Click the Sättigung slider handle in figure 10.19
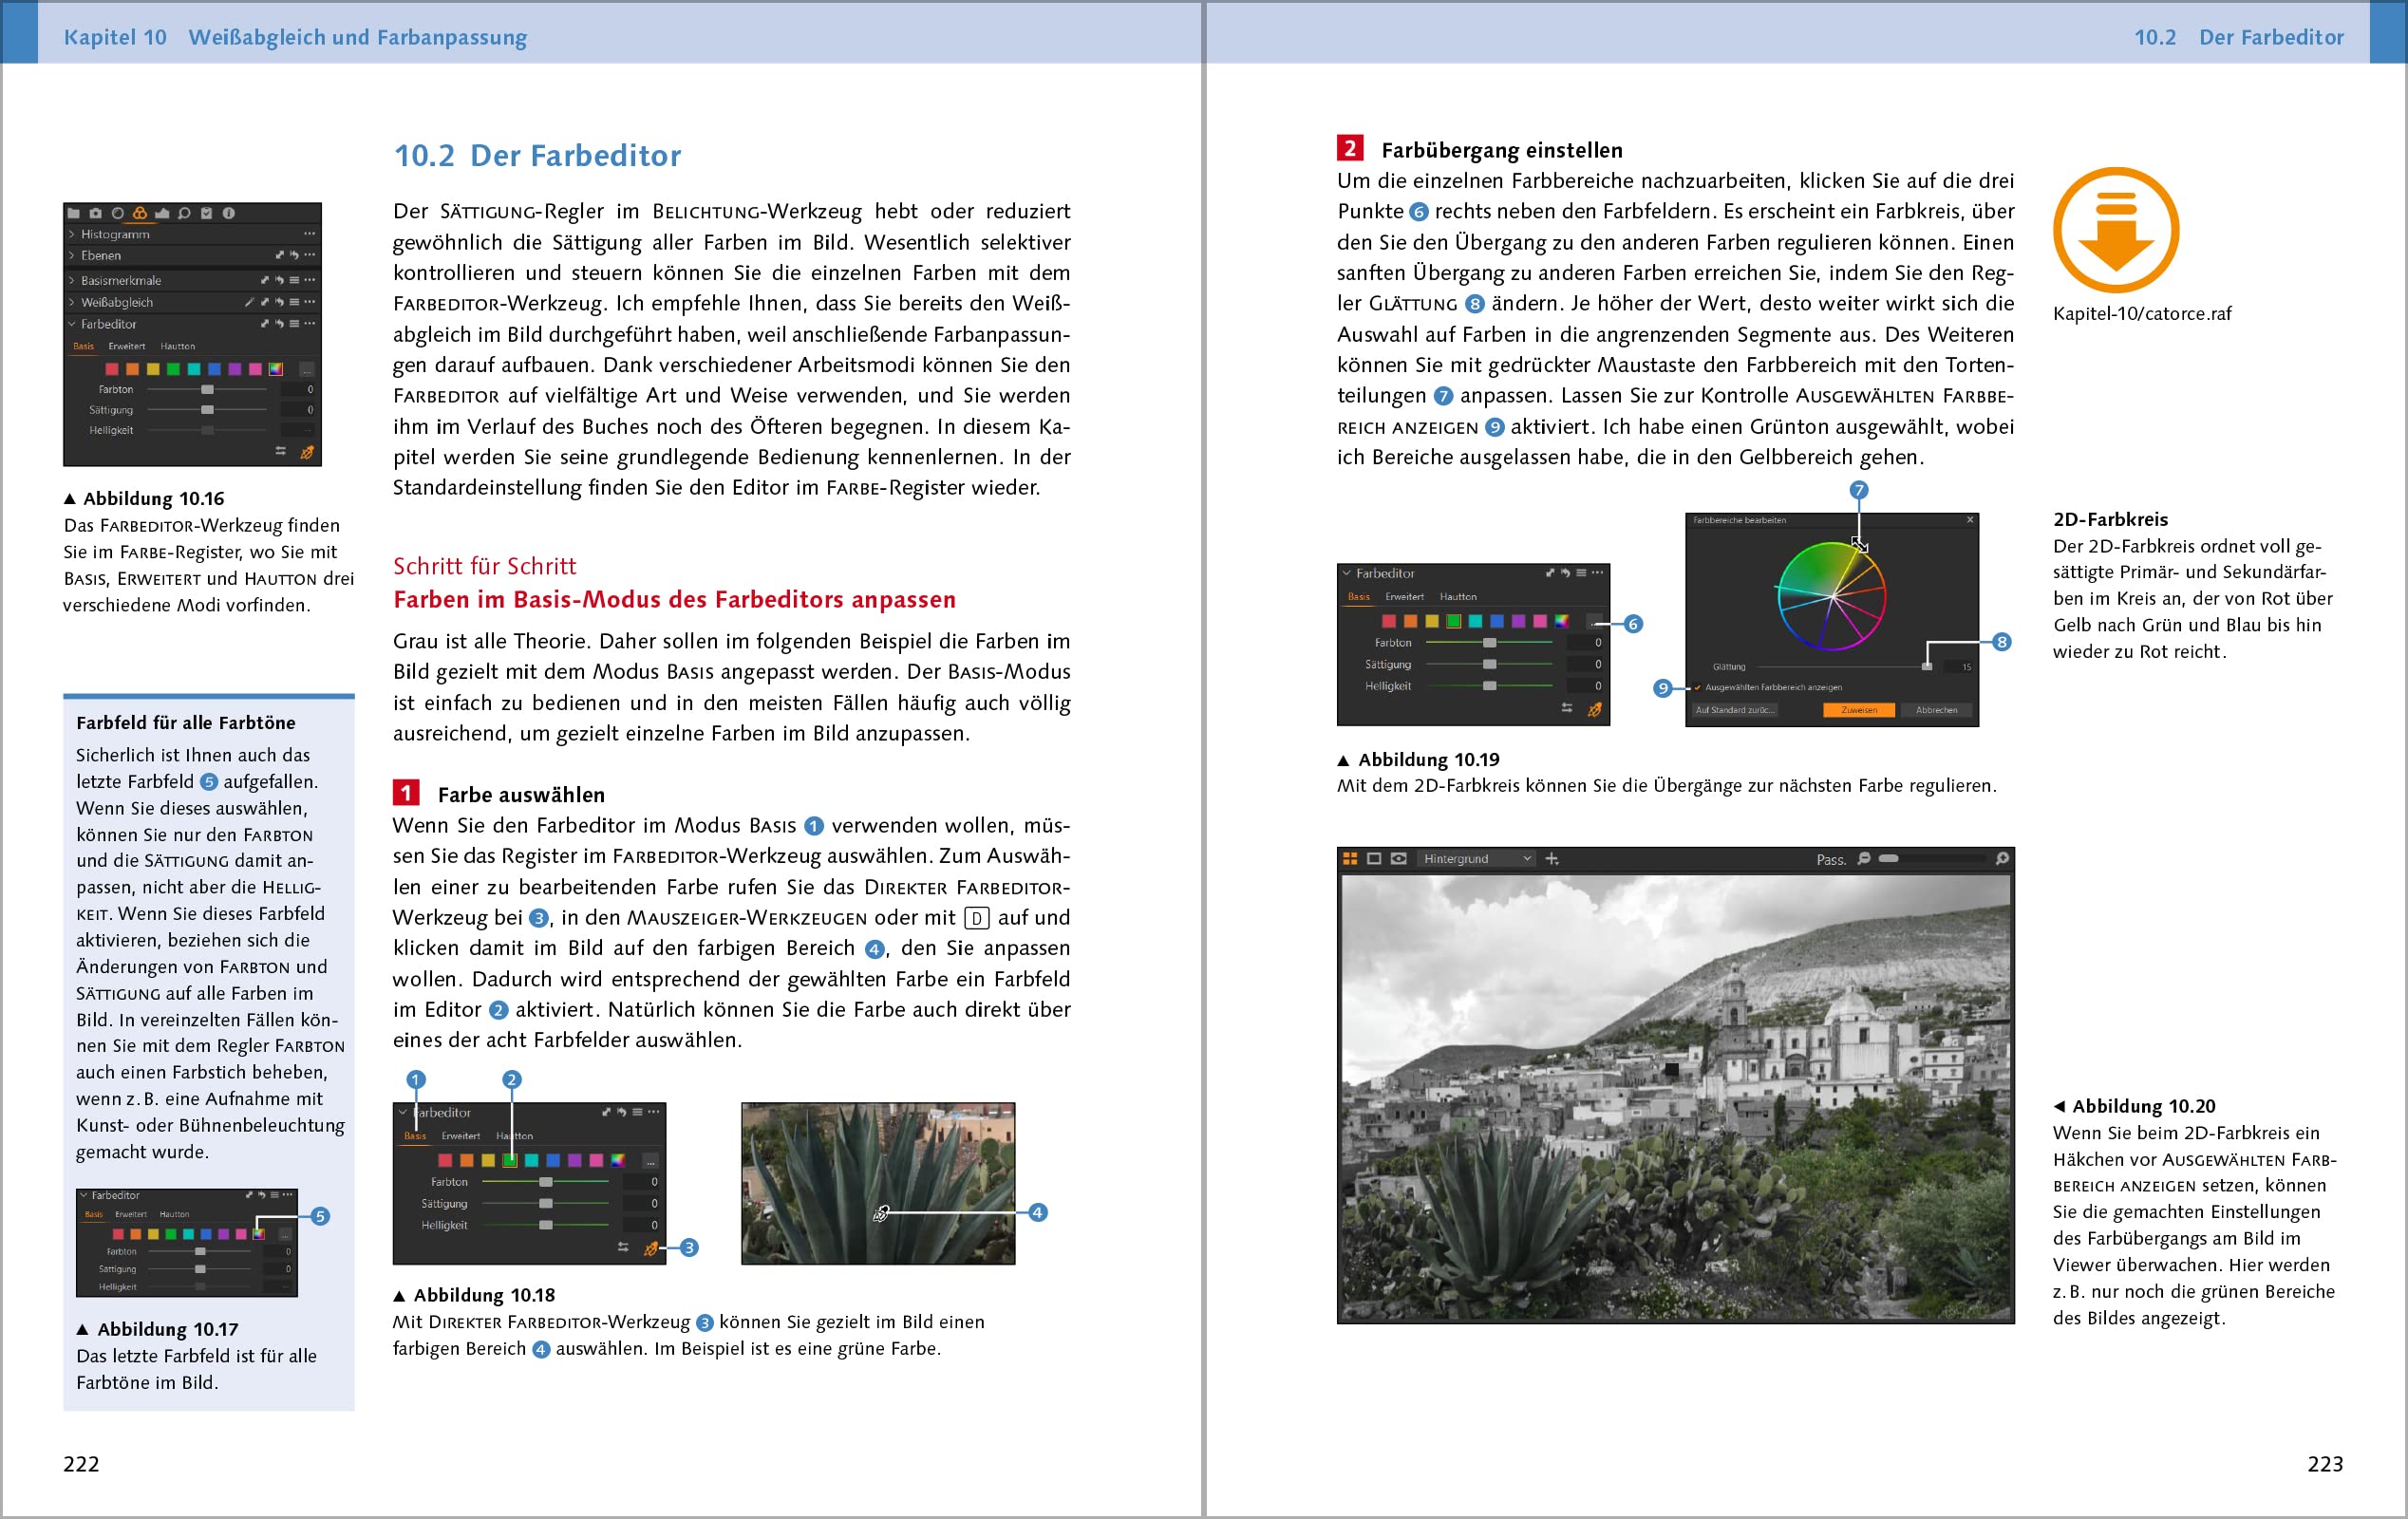Viewport: 2408px width, 1519px height. 1490,664
